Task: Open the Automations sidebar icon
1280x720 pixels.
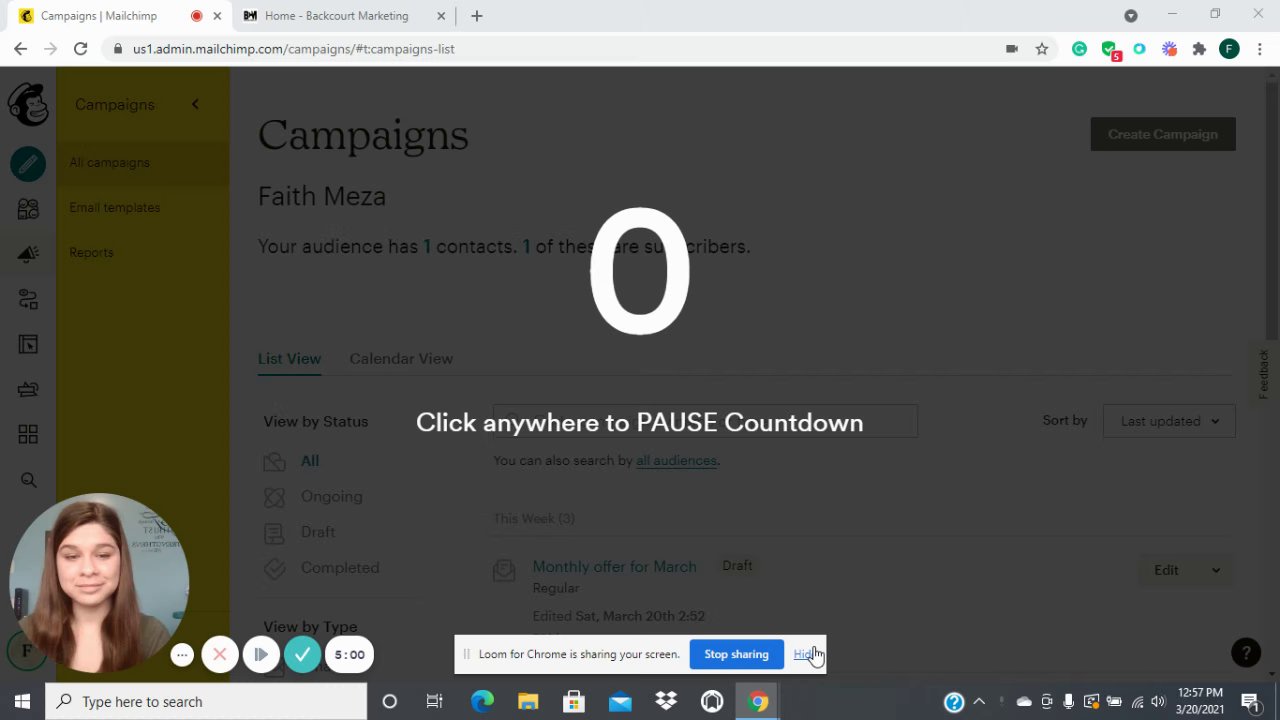Action: 28,299
